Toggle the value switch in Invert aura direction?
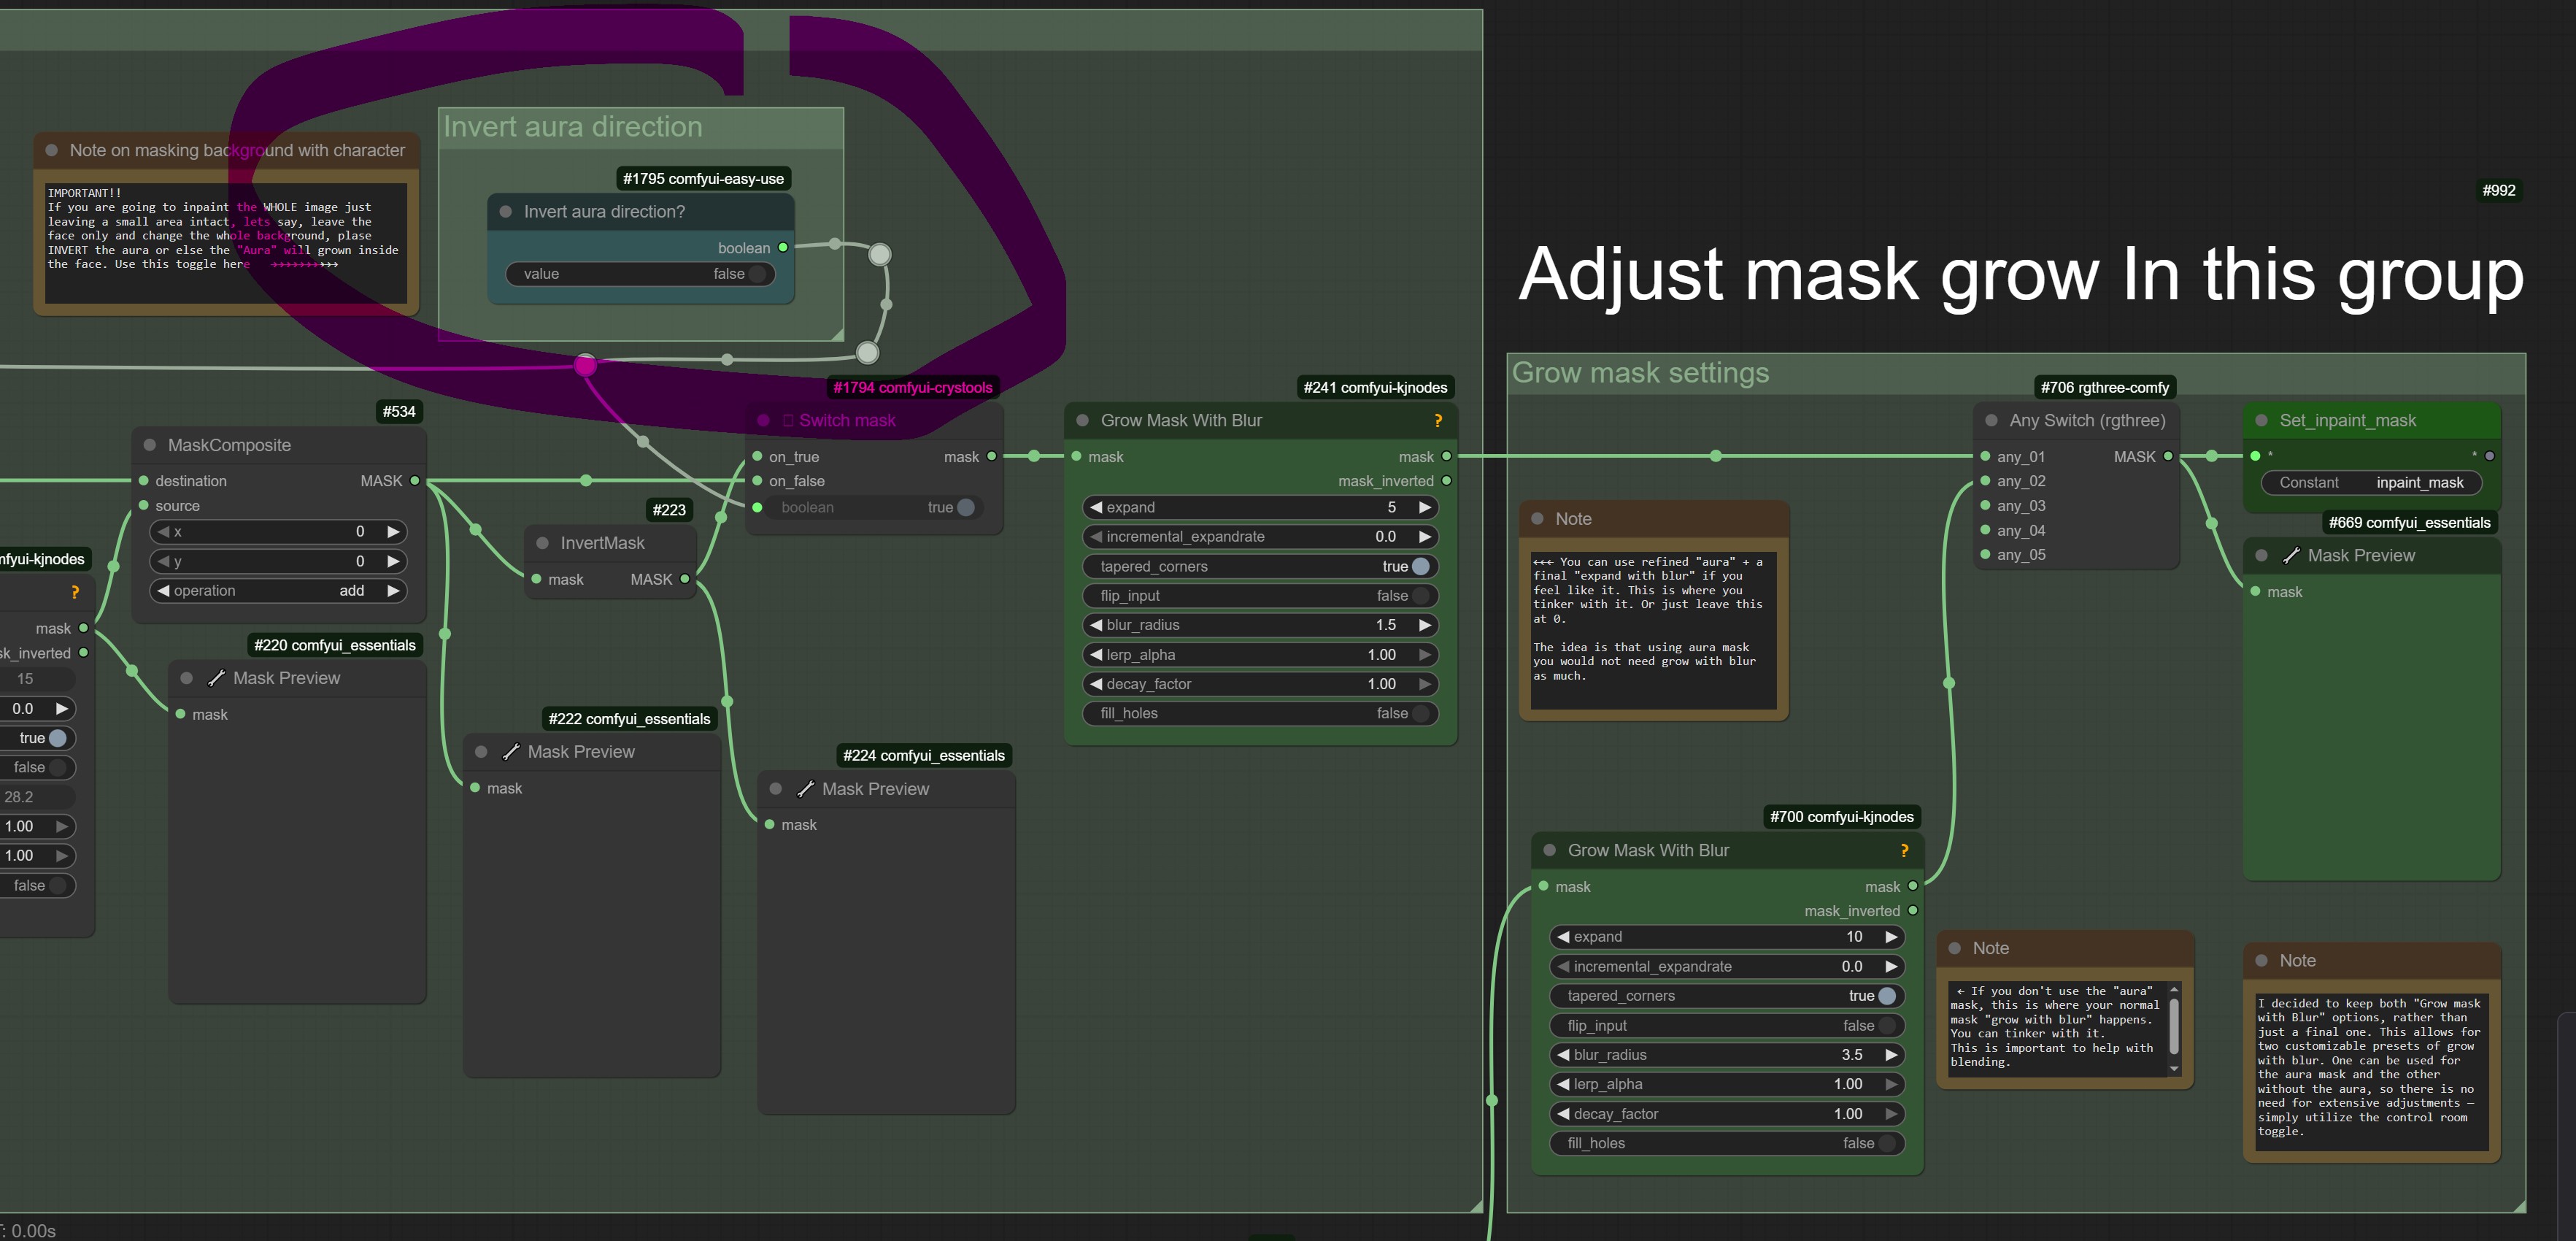Image resolution: width=2576 pixels, height=1241 pixels. tap(640, 274)
